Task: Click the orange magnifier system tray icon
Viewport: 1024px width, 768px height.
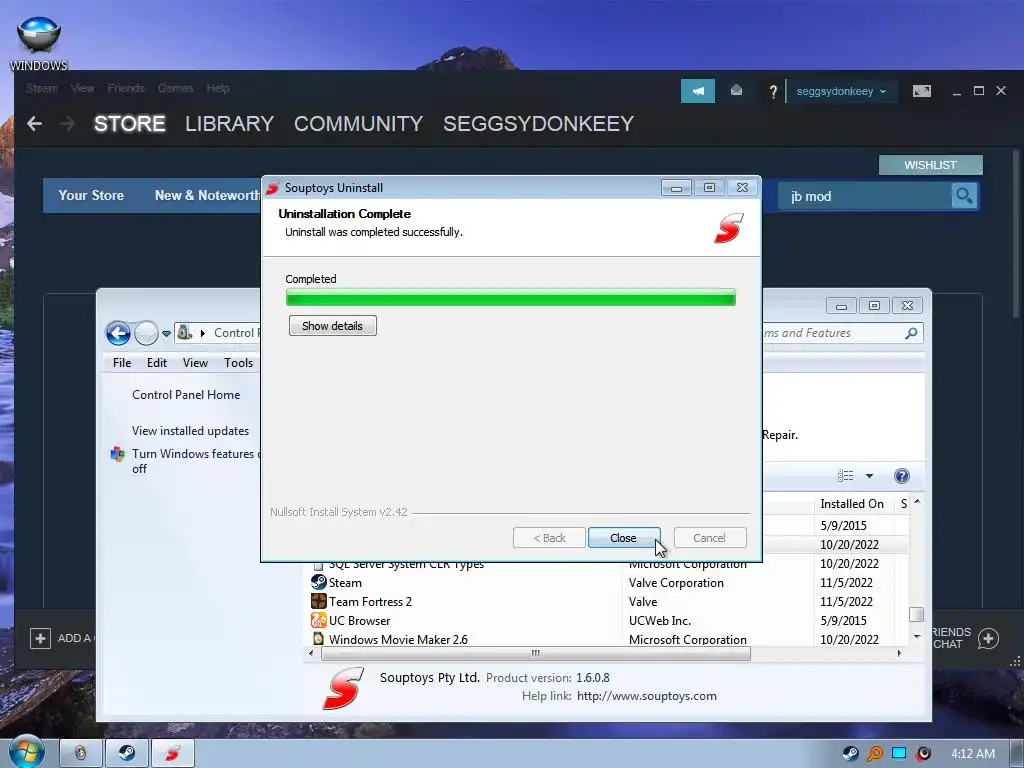Action: pyautogui.click(x=874, y=754)
